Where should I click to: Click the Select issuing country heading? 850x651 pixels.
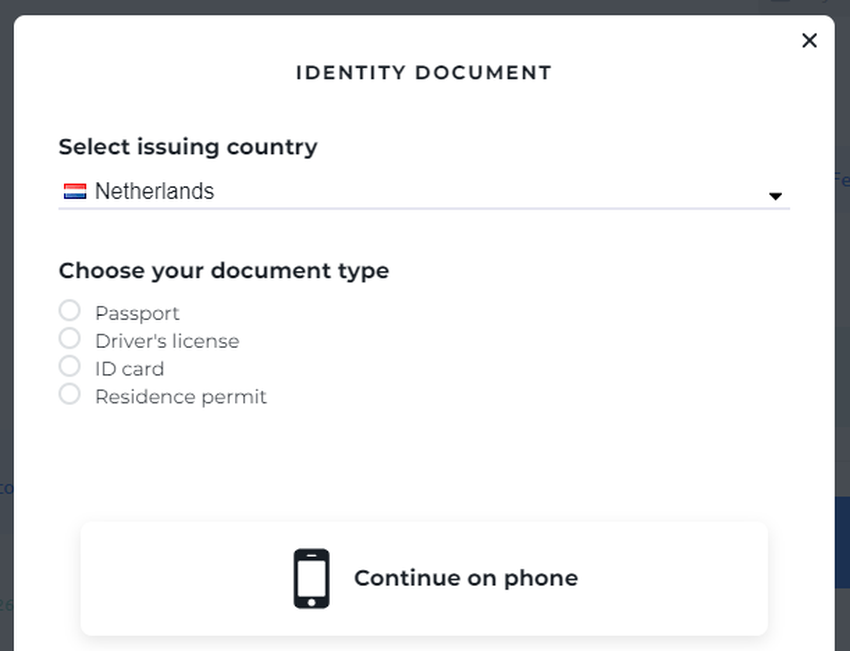click(x=188, y=147)
